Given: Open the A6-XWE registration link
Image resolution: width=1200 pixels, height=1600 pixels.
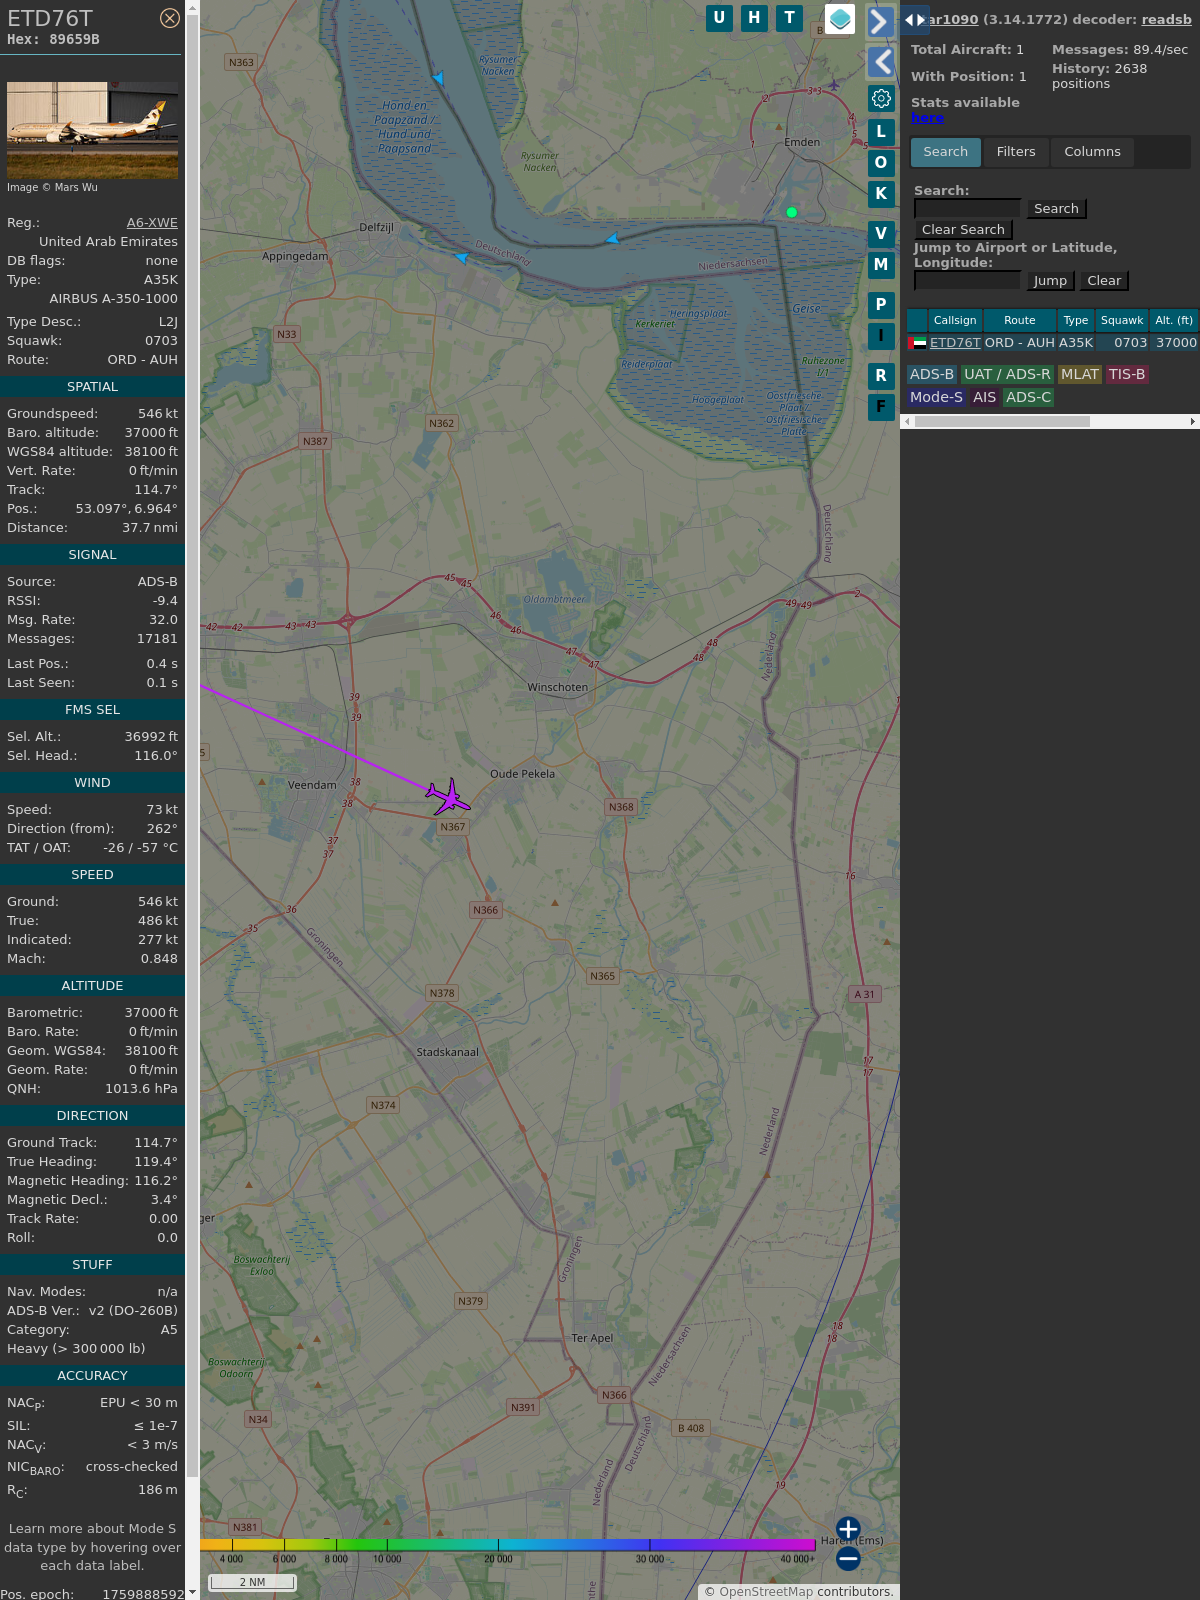Looking at the screenshot, I should 152,223.
